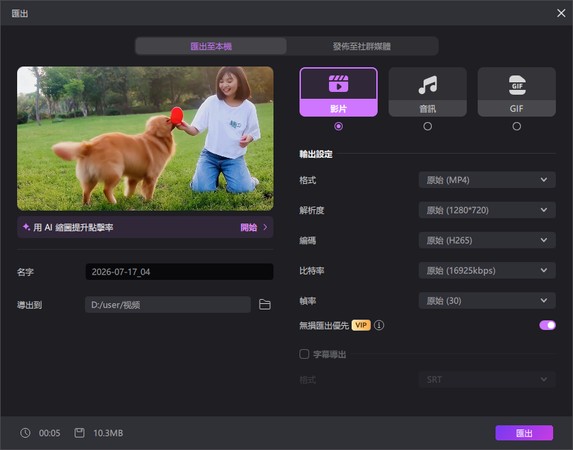
Task: Switch to the 匯出至本機 tab
Action: click(x=211, y=46)
